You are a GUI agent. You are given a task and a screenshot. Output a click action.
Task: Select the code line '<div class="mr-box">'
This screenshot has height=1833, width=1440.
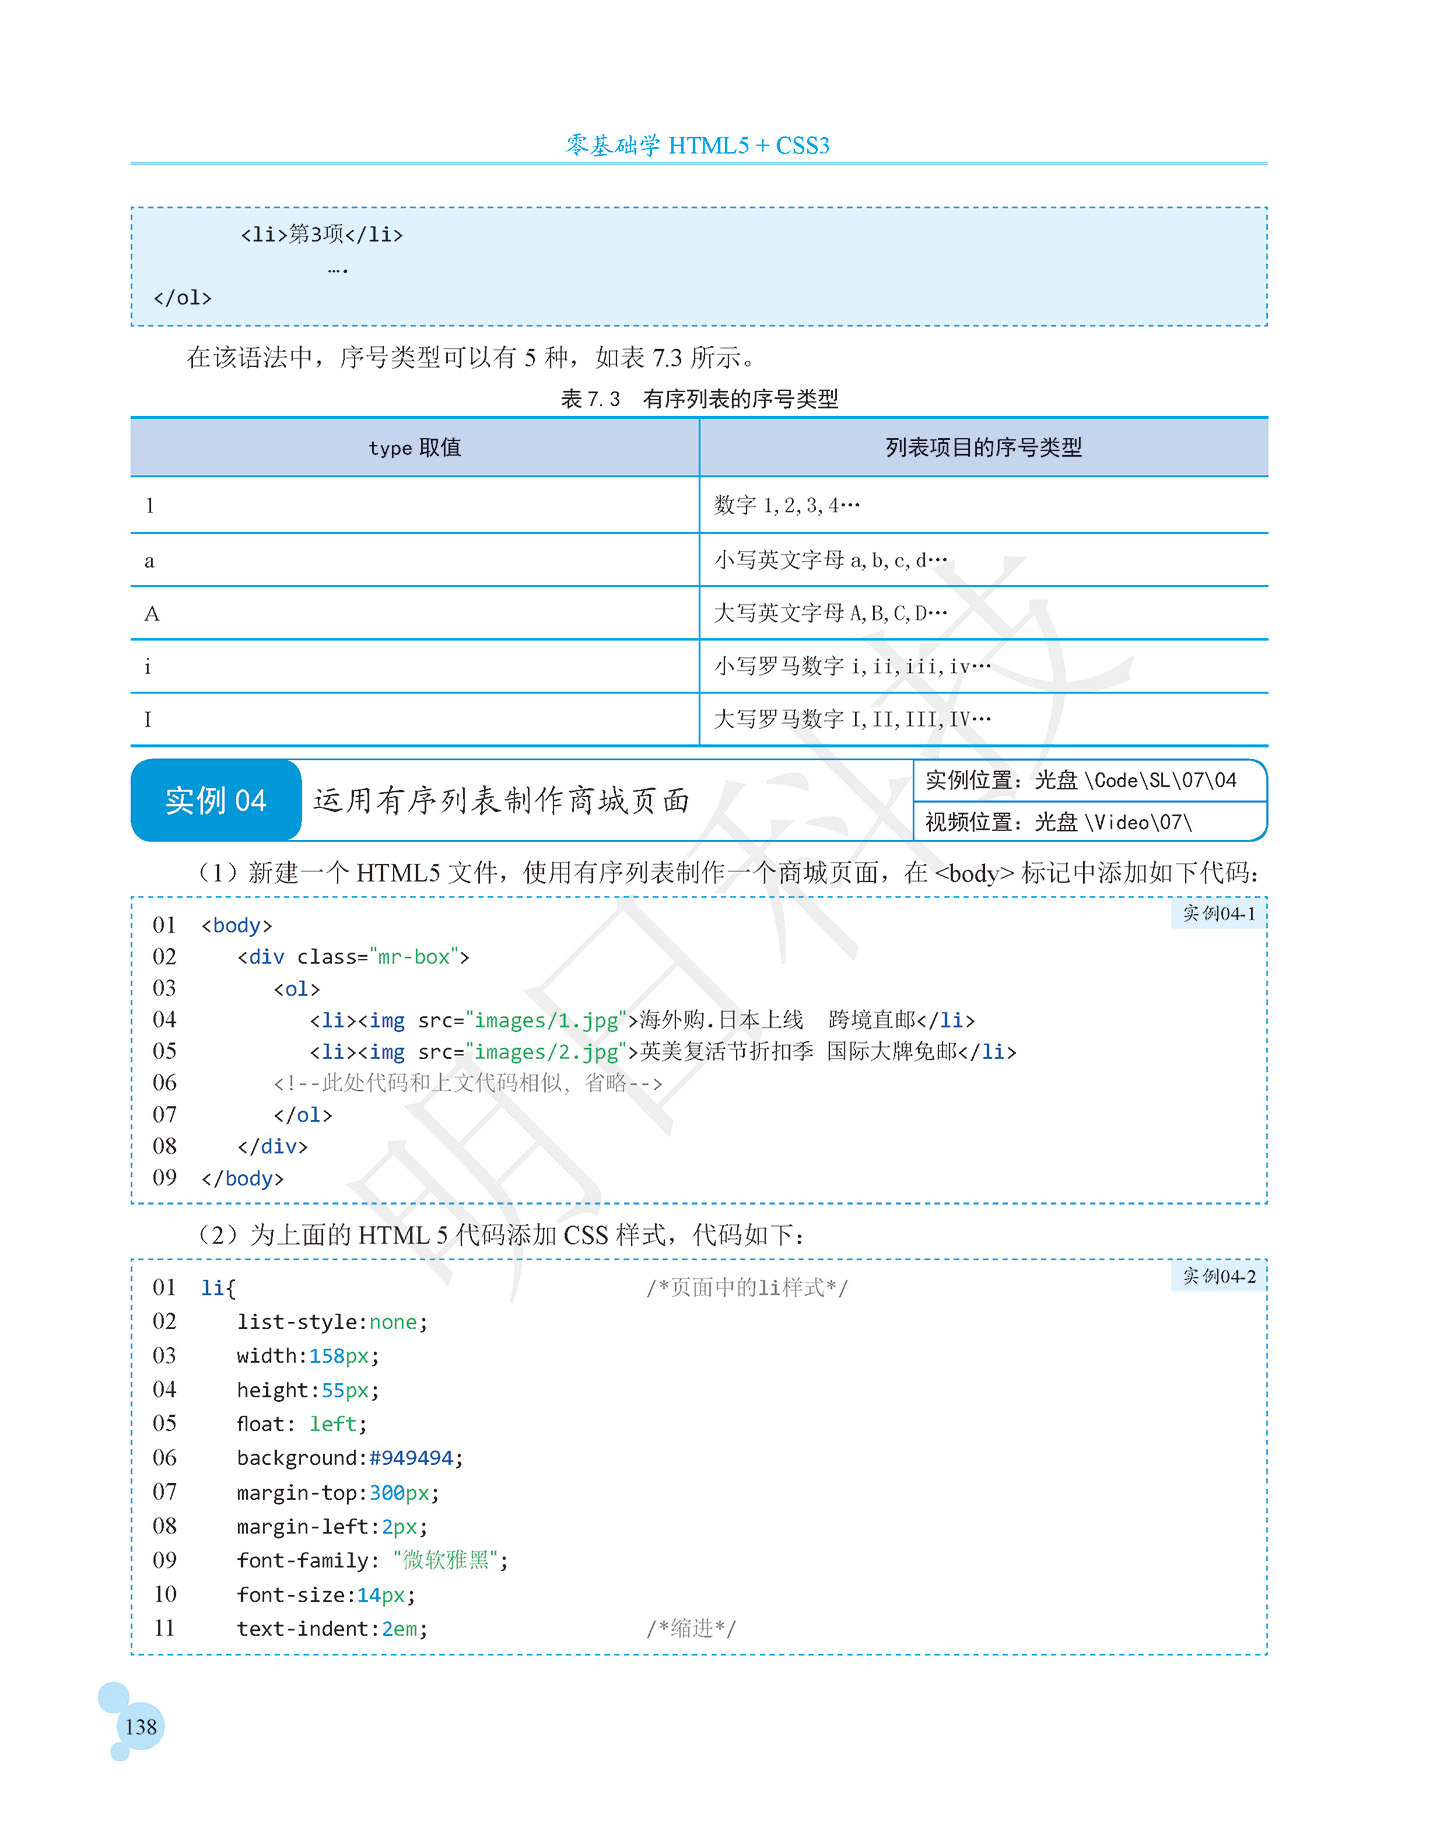[x=353, y=957]
